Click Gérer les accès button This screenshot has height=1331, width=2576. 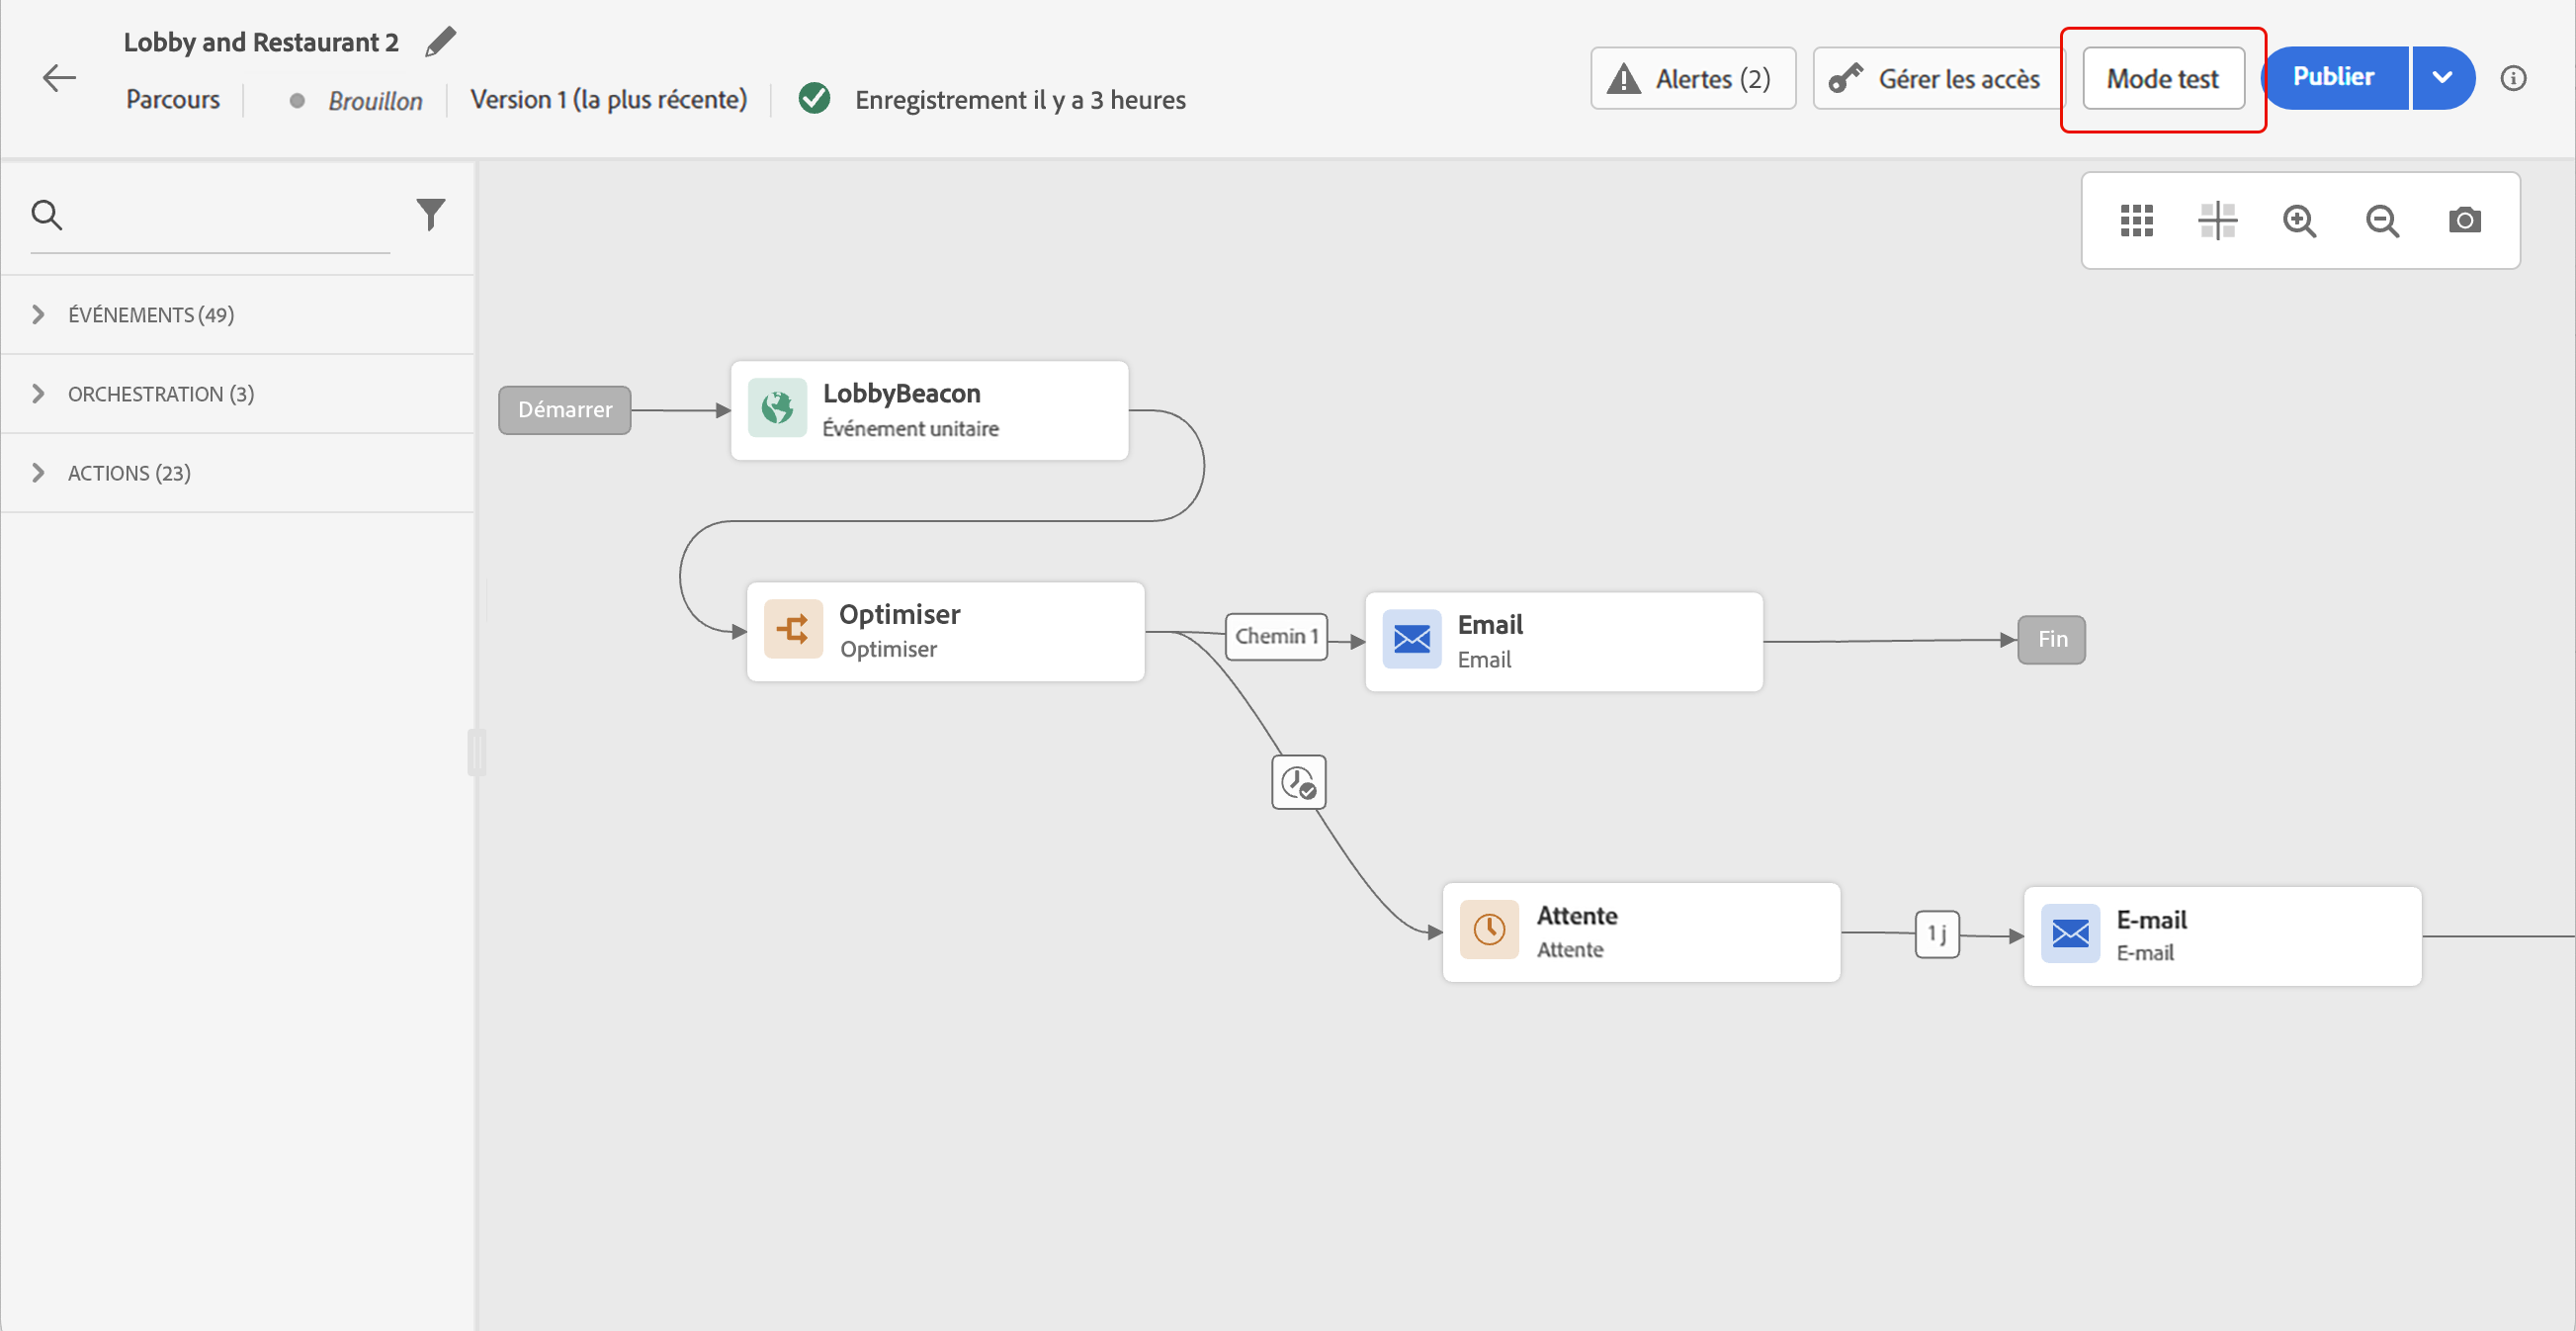click(x=1937, y=78)
